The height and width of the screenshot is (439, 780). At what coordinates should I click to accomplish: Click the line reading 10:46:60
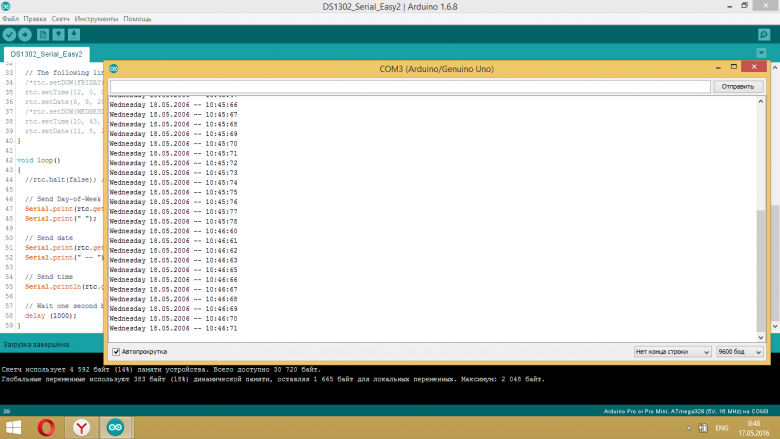tap(173, 231)
